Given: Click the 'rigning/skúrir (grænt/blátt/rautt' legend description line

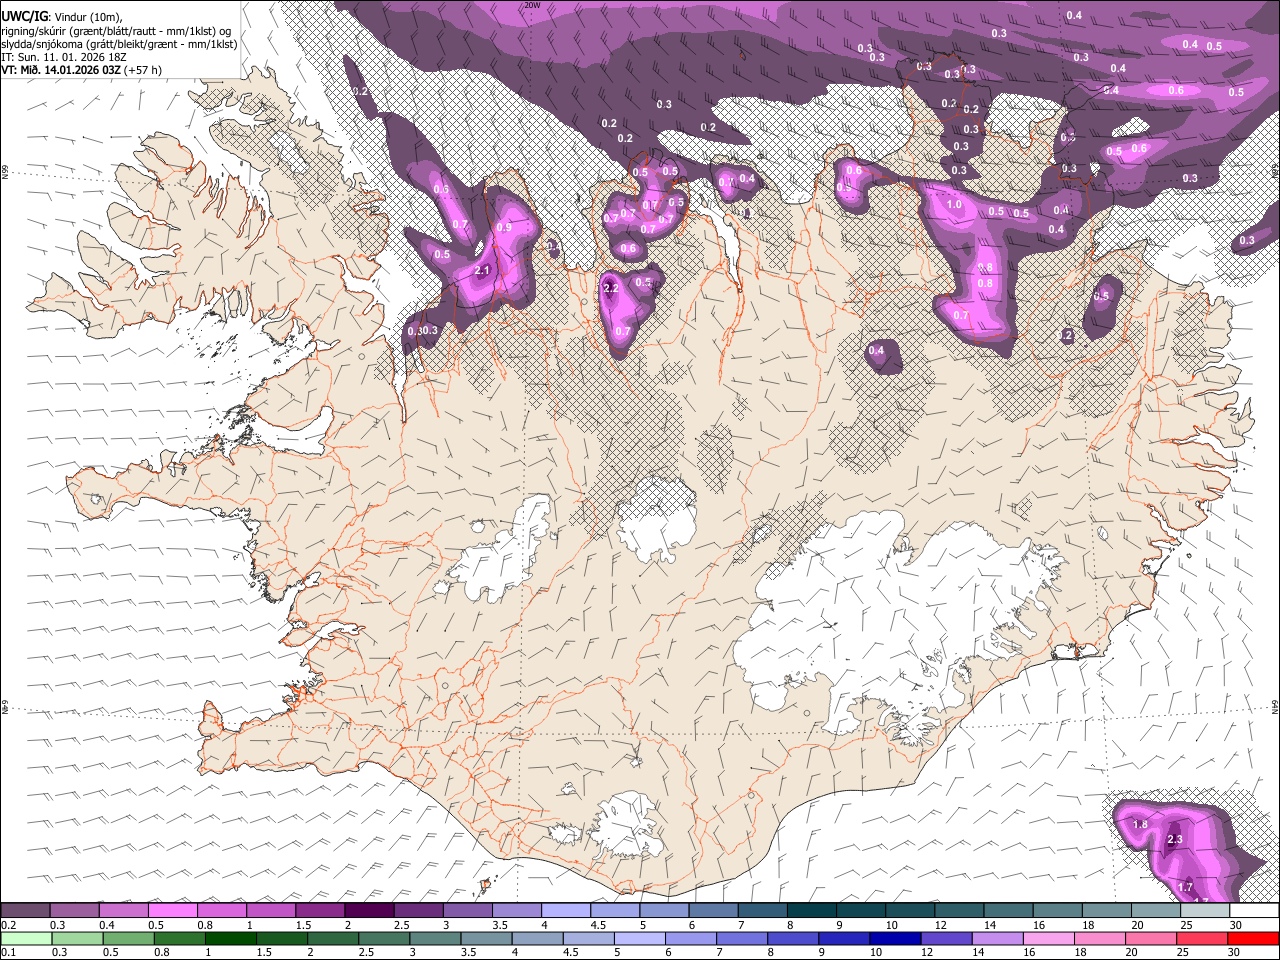Looking at the screenshot, I should pyautogui.click(x=117, y=30).
